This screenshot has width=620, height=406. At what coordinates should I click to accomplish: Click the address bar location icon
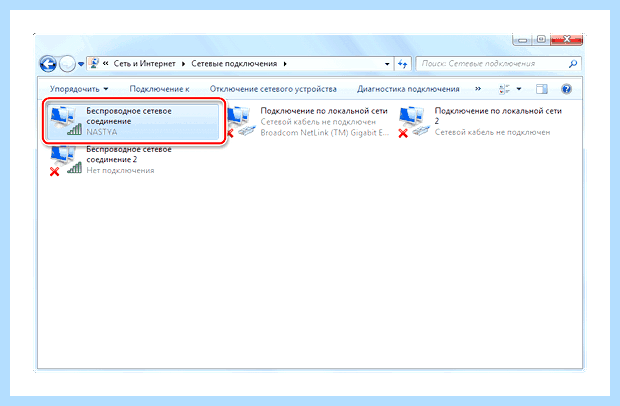pos(94,63)
